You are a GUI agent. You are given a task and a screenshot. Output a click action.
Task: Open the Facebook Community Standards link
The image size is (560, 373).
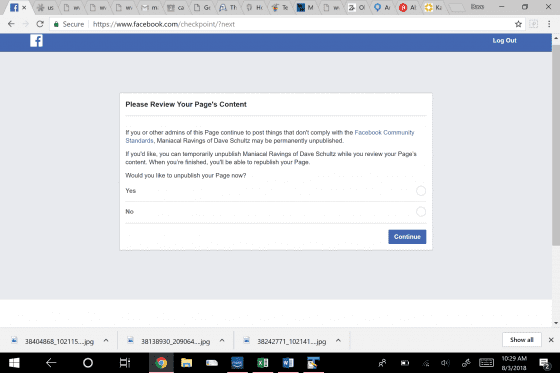(x=384, y=133)
